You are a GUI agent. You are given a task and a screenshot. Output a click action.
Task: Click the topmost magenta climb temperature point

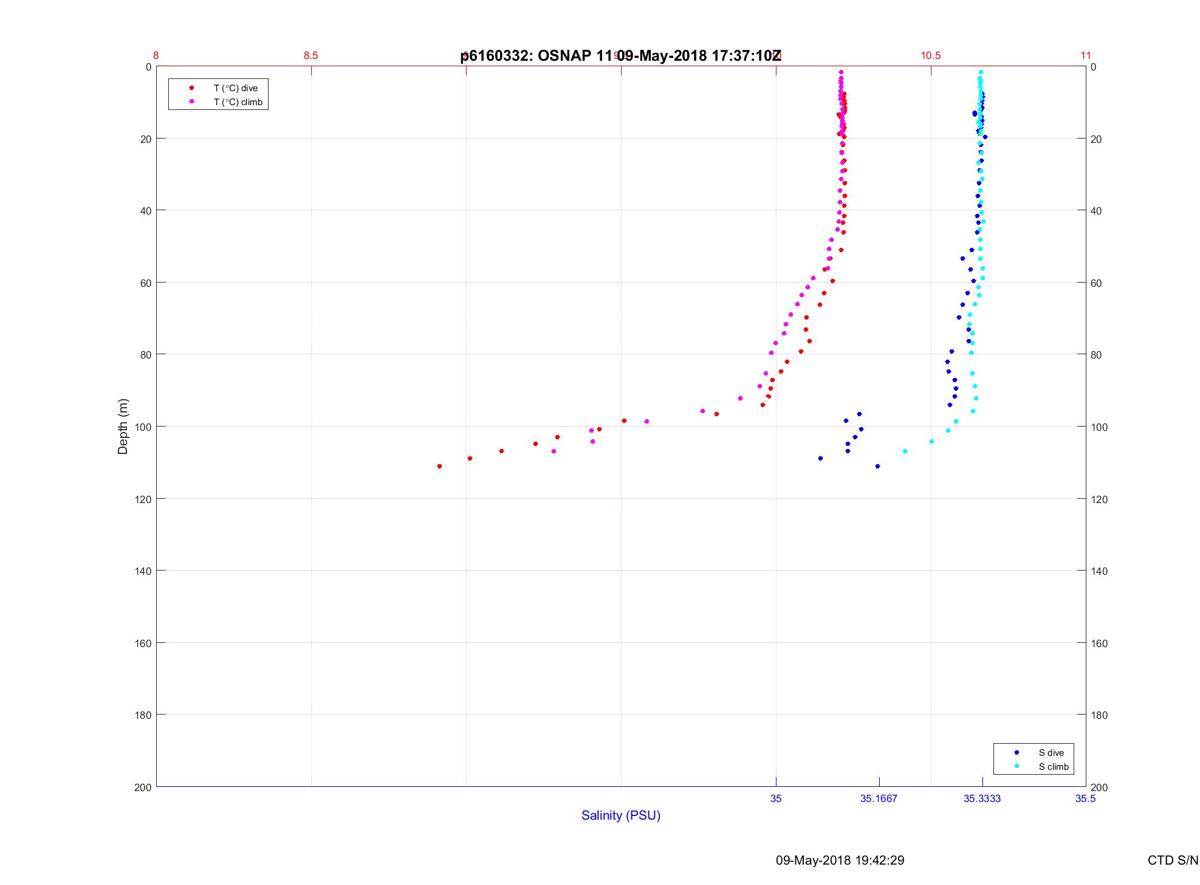[x=841, y=72]
